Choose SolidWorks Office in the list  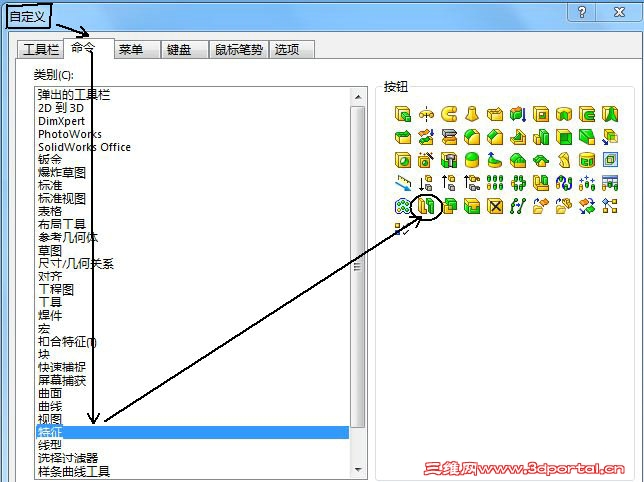84,147
